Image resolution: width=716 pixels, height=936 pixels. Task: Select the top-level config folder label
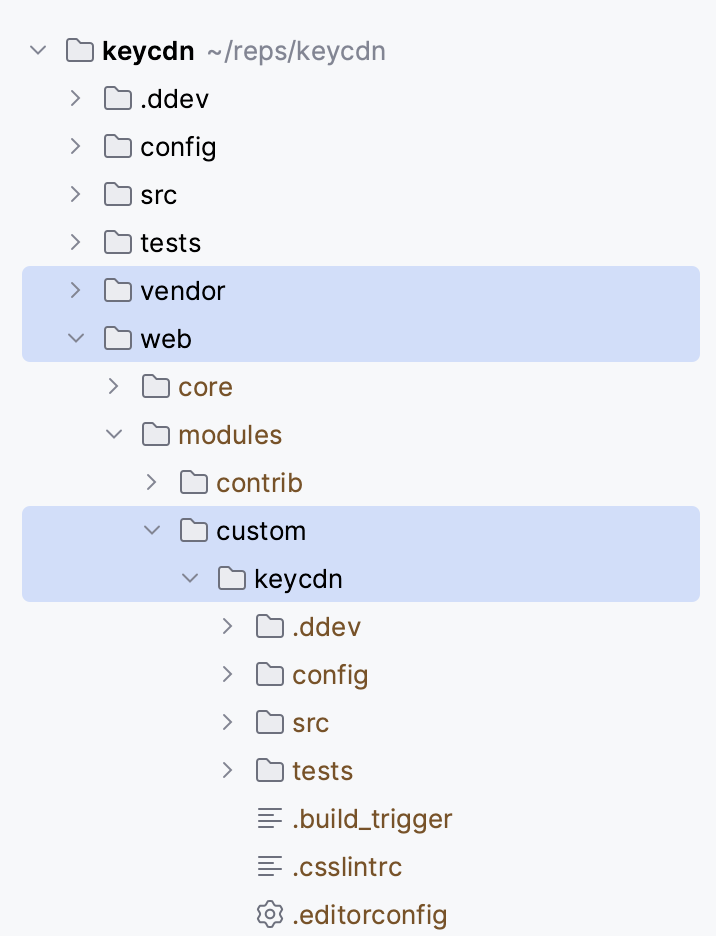(178, 147)
